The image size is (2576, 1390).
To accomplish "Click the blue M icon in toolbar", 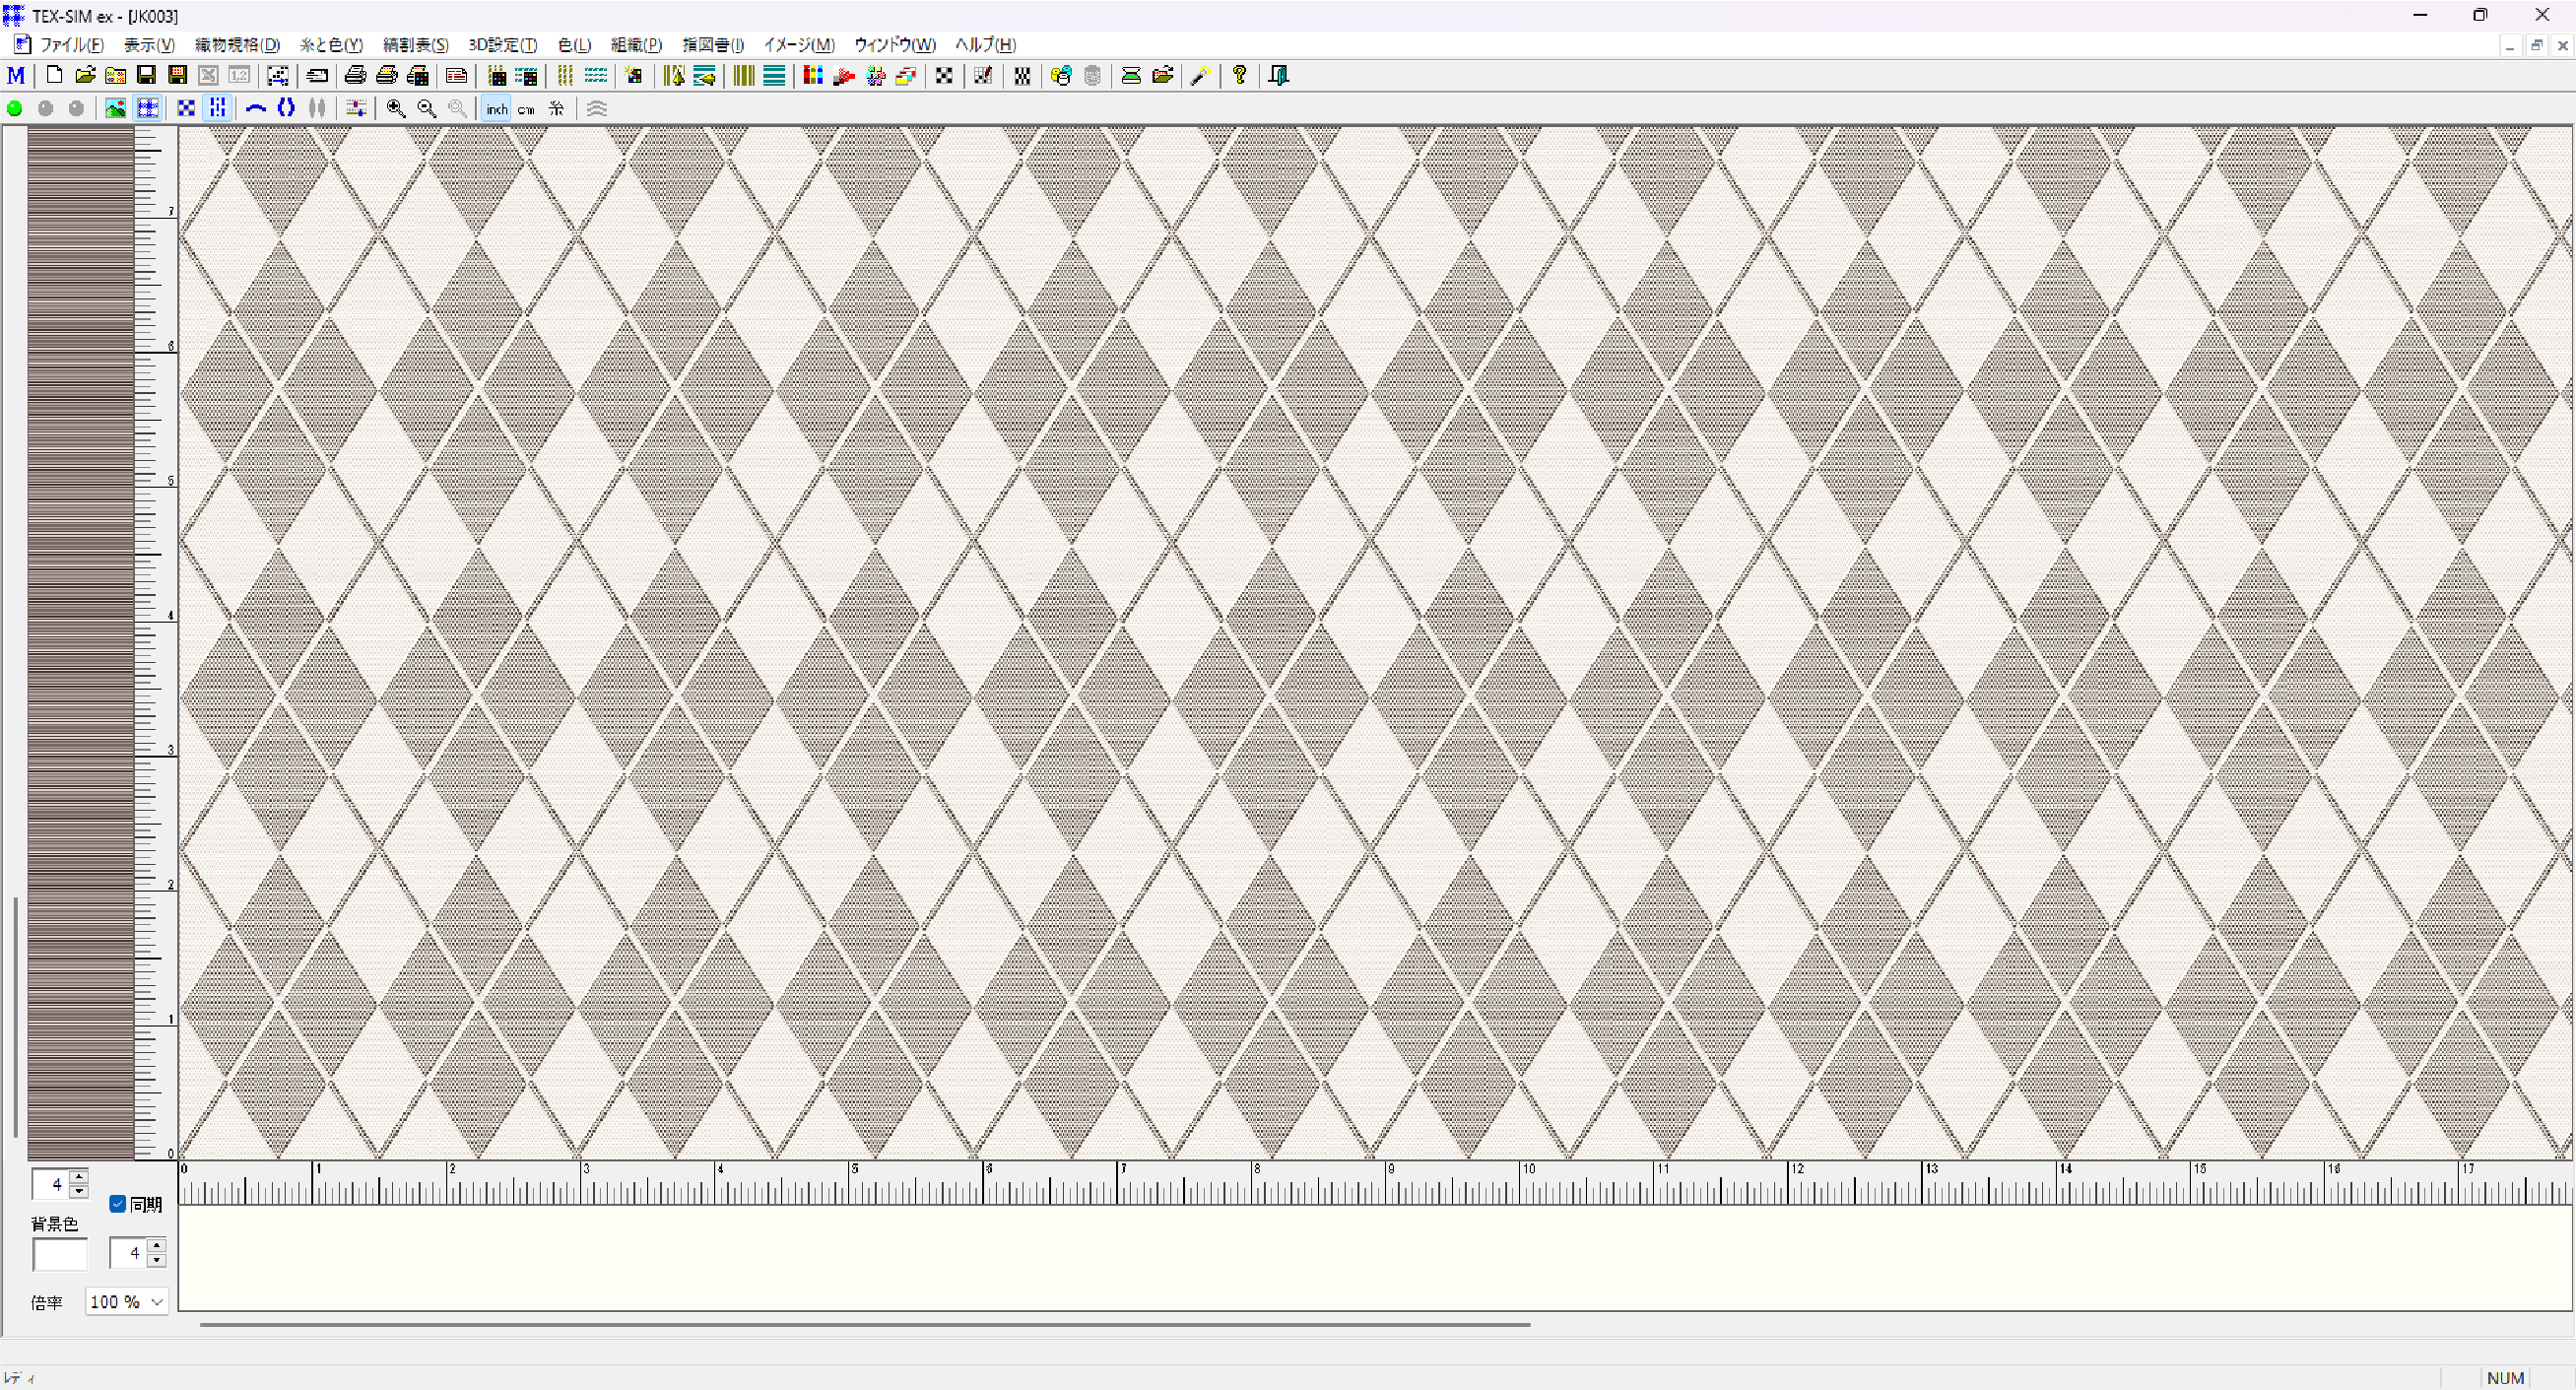I will (16, 76).
